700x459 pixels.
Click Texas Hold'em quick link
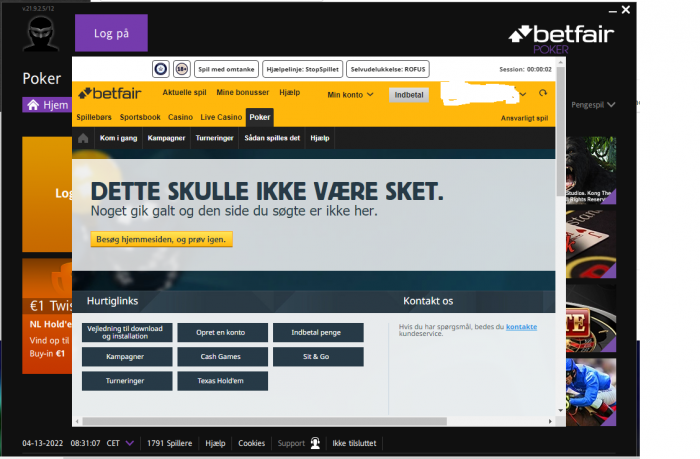coord(223,381)
